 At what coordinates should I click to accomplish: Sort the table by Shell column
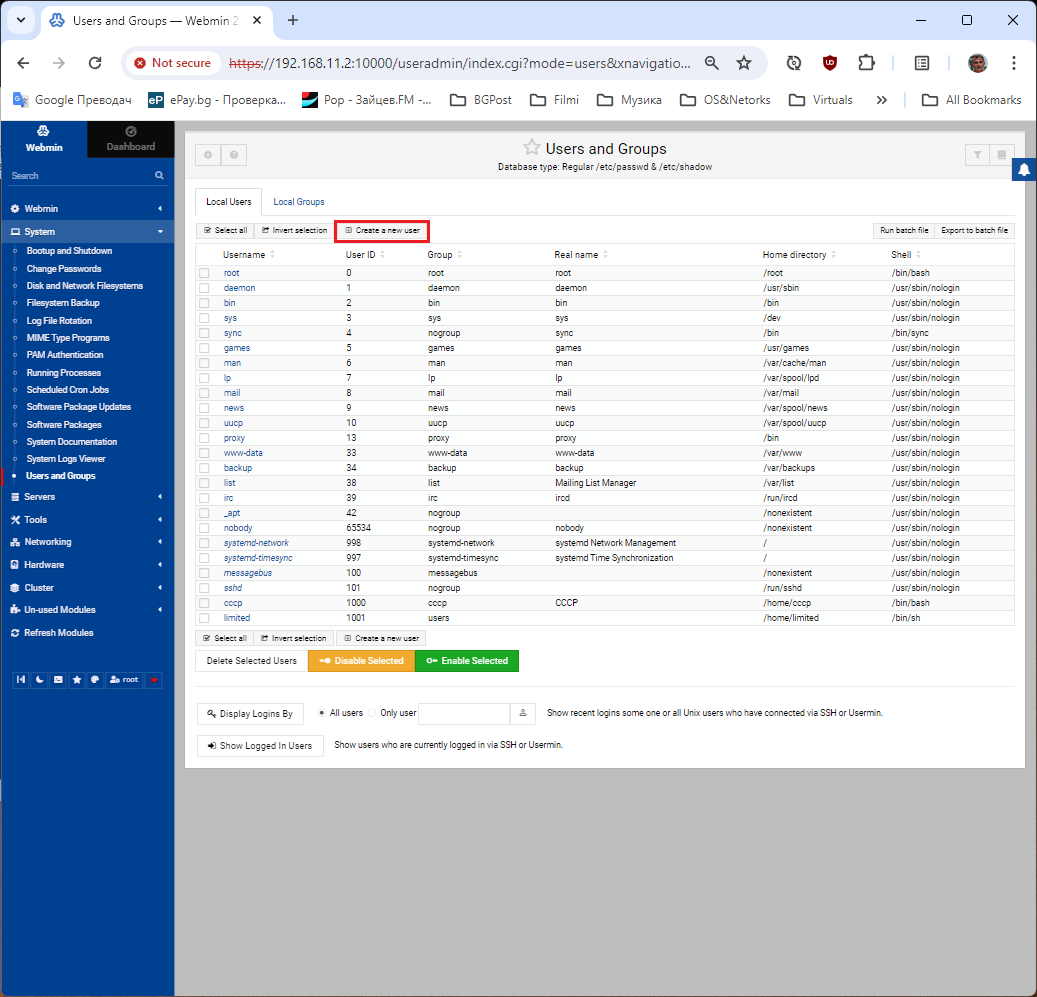click(906, 255)
